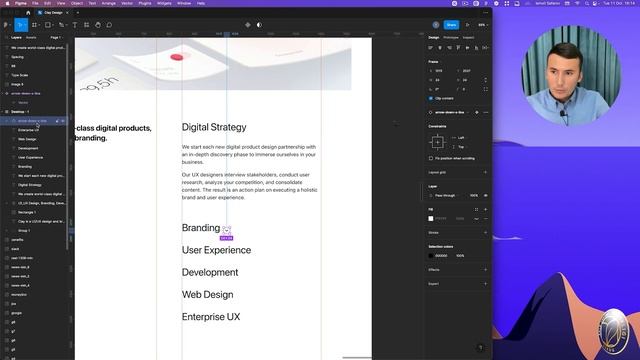The image size is (640, 360).
Task: Open the Resources components tool
Action: (x=87, y=25)
